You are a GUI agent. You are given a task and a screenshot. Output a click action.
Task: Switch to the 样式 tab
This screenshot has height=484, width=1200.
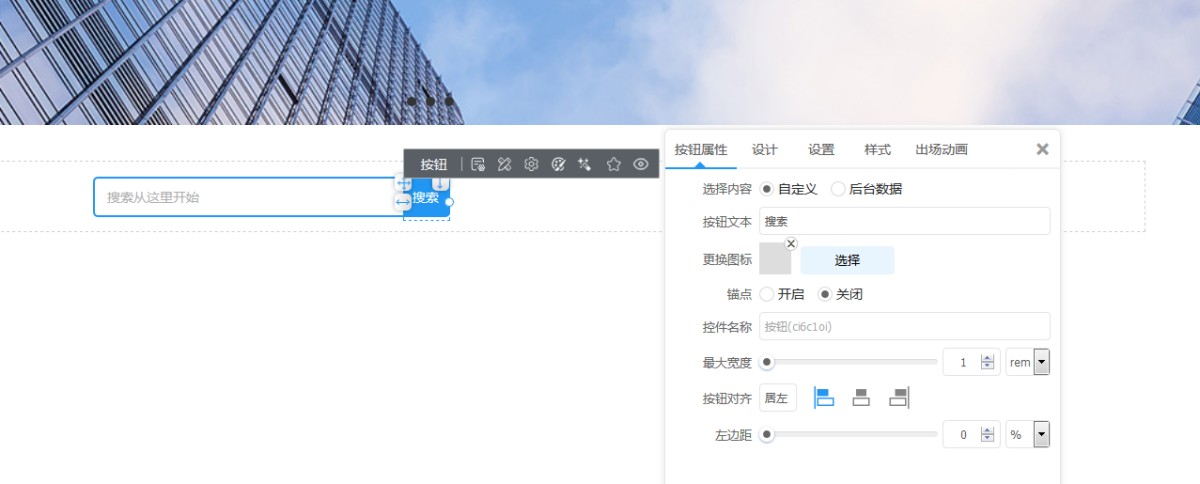click(877, 149)
